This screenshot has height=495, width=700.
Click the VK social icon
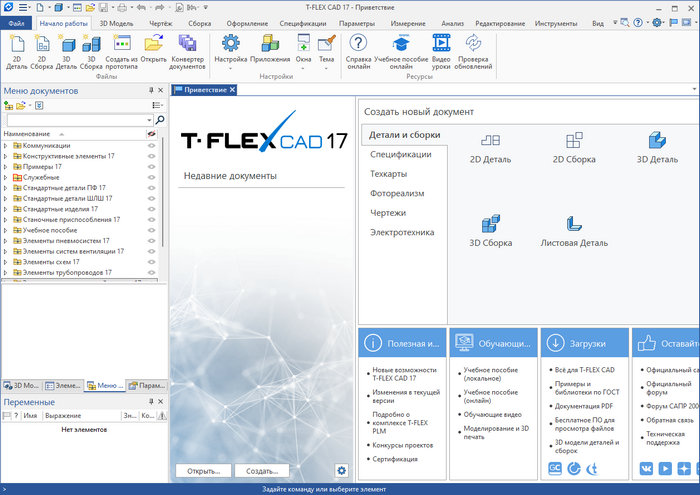point(646,468)
